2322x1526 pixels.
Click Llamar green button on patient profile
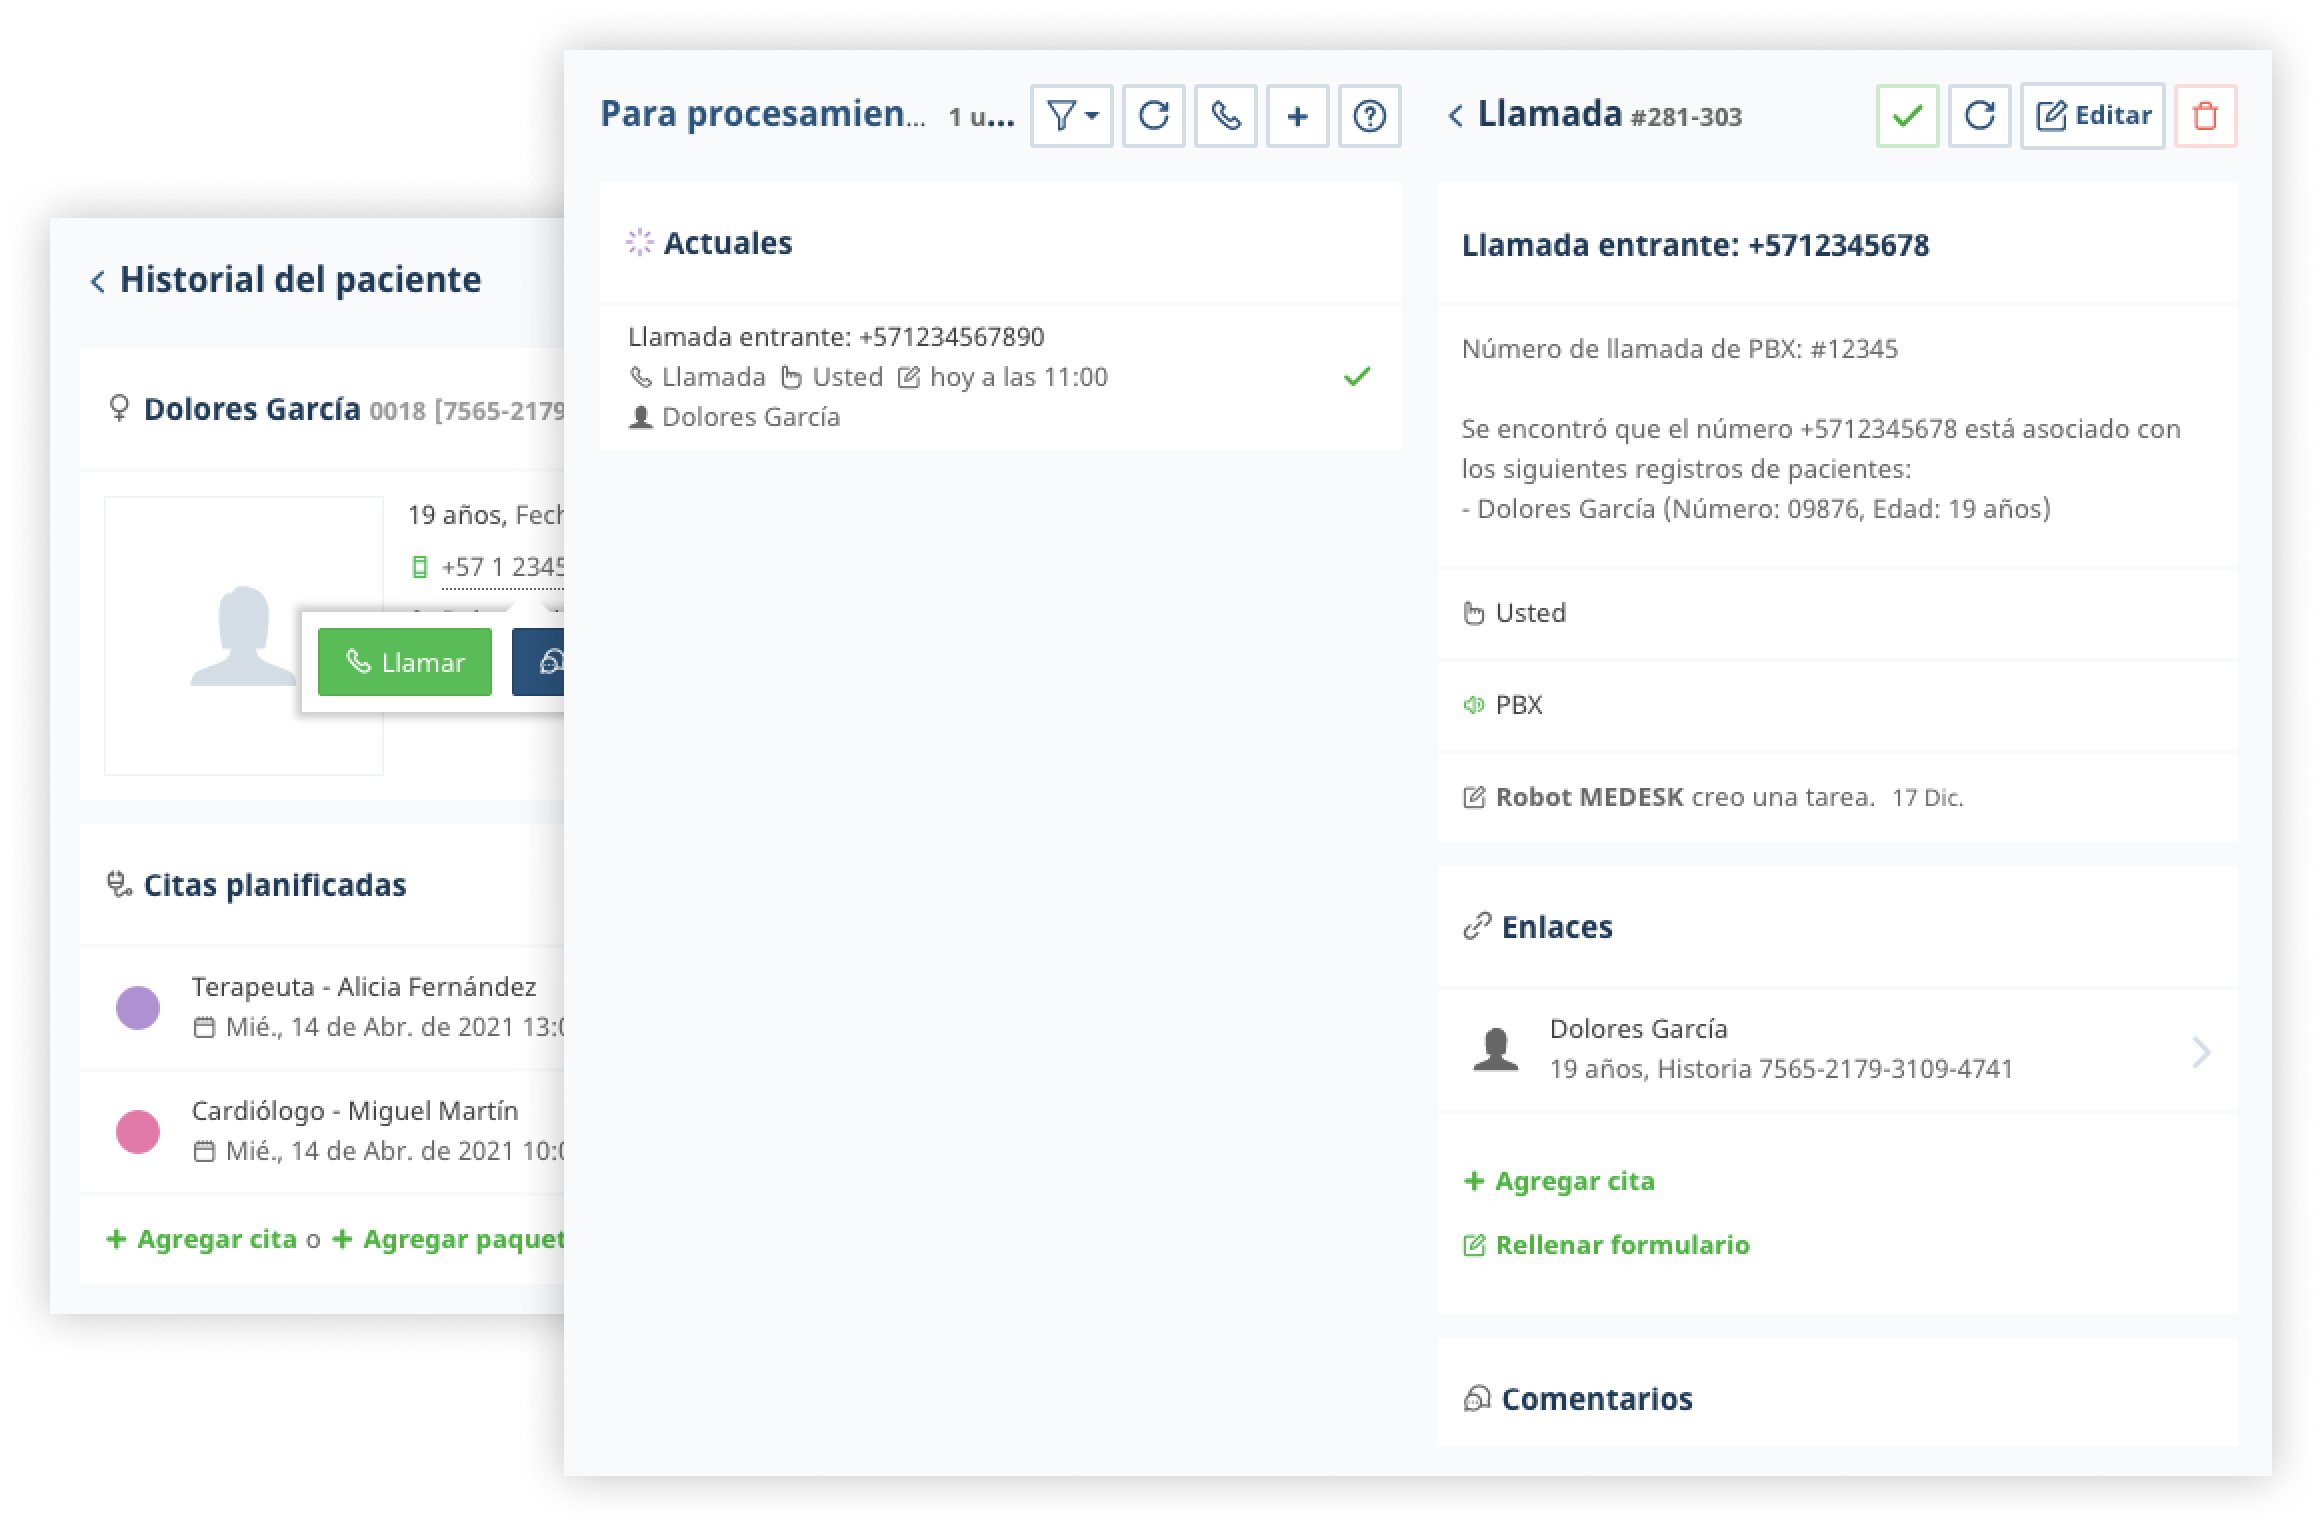(x=403, y=661)
